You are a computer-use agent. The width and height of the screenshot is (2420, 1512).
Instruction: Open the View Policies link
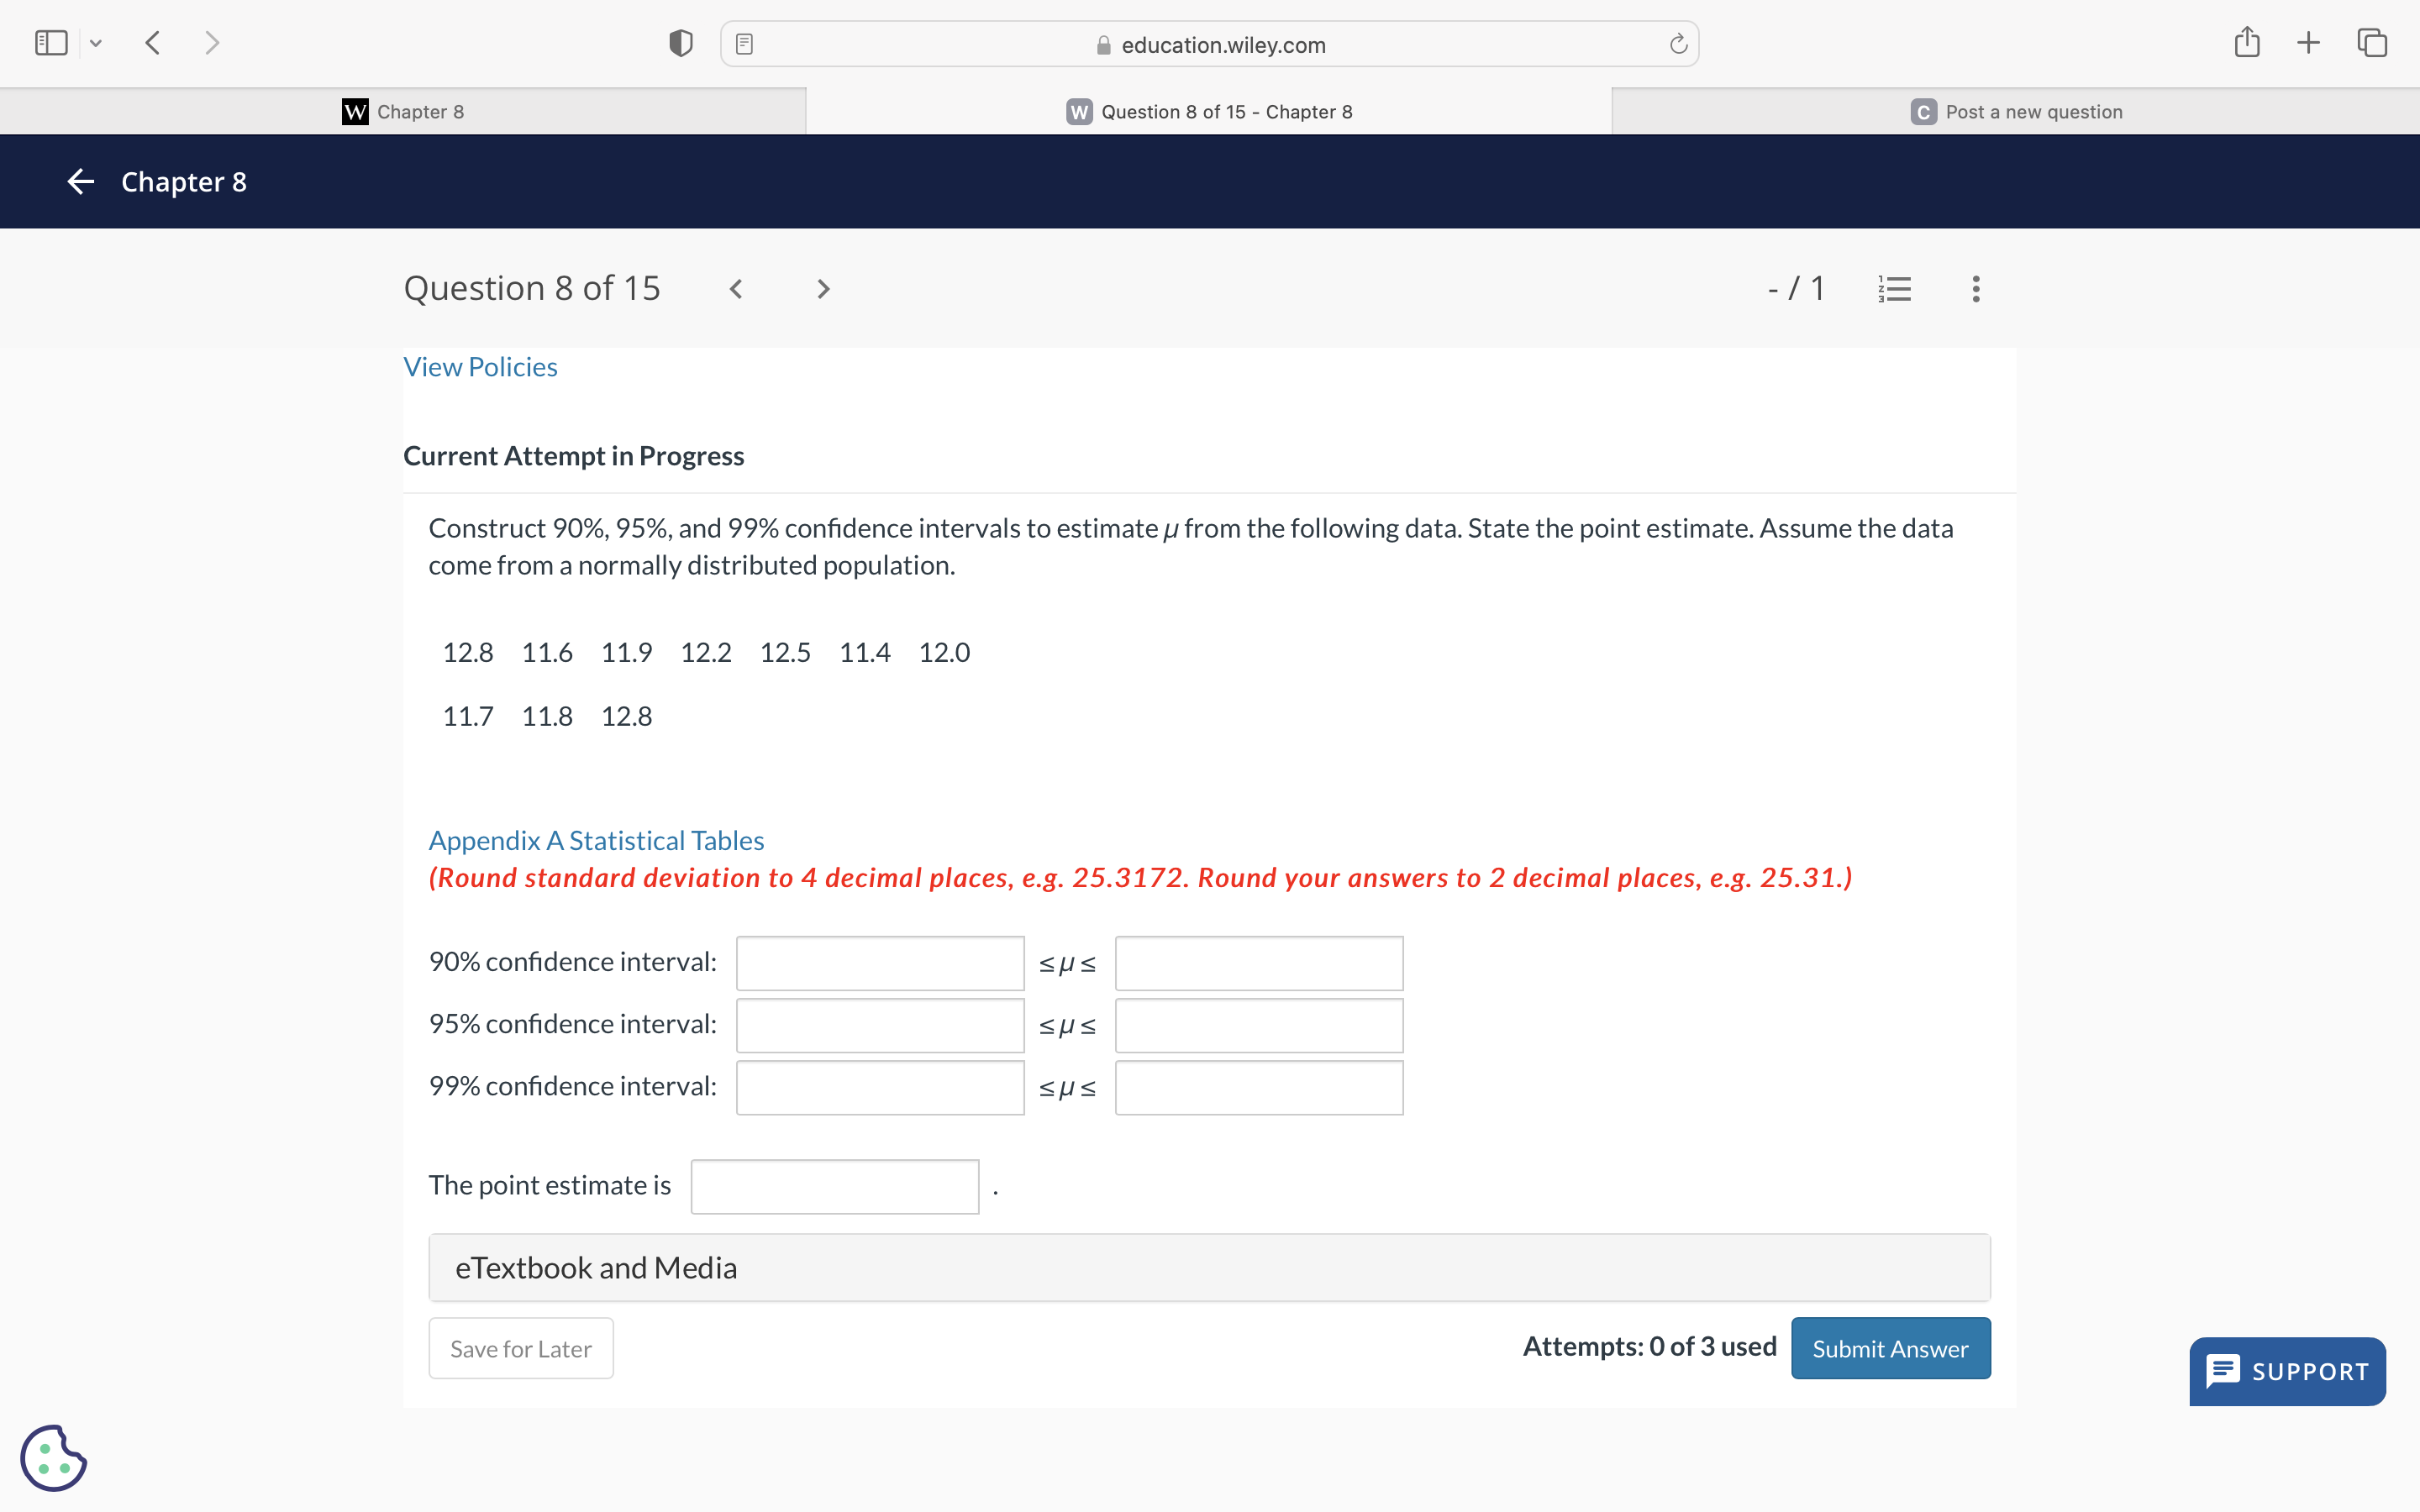tap(480, 367)
